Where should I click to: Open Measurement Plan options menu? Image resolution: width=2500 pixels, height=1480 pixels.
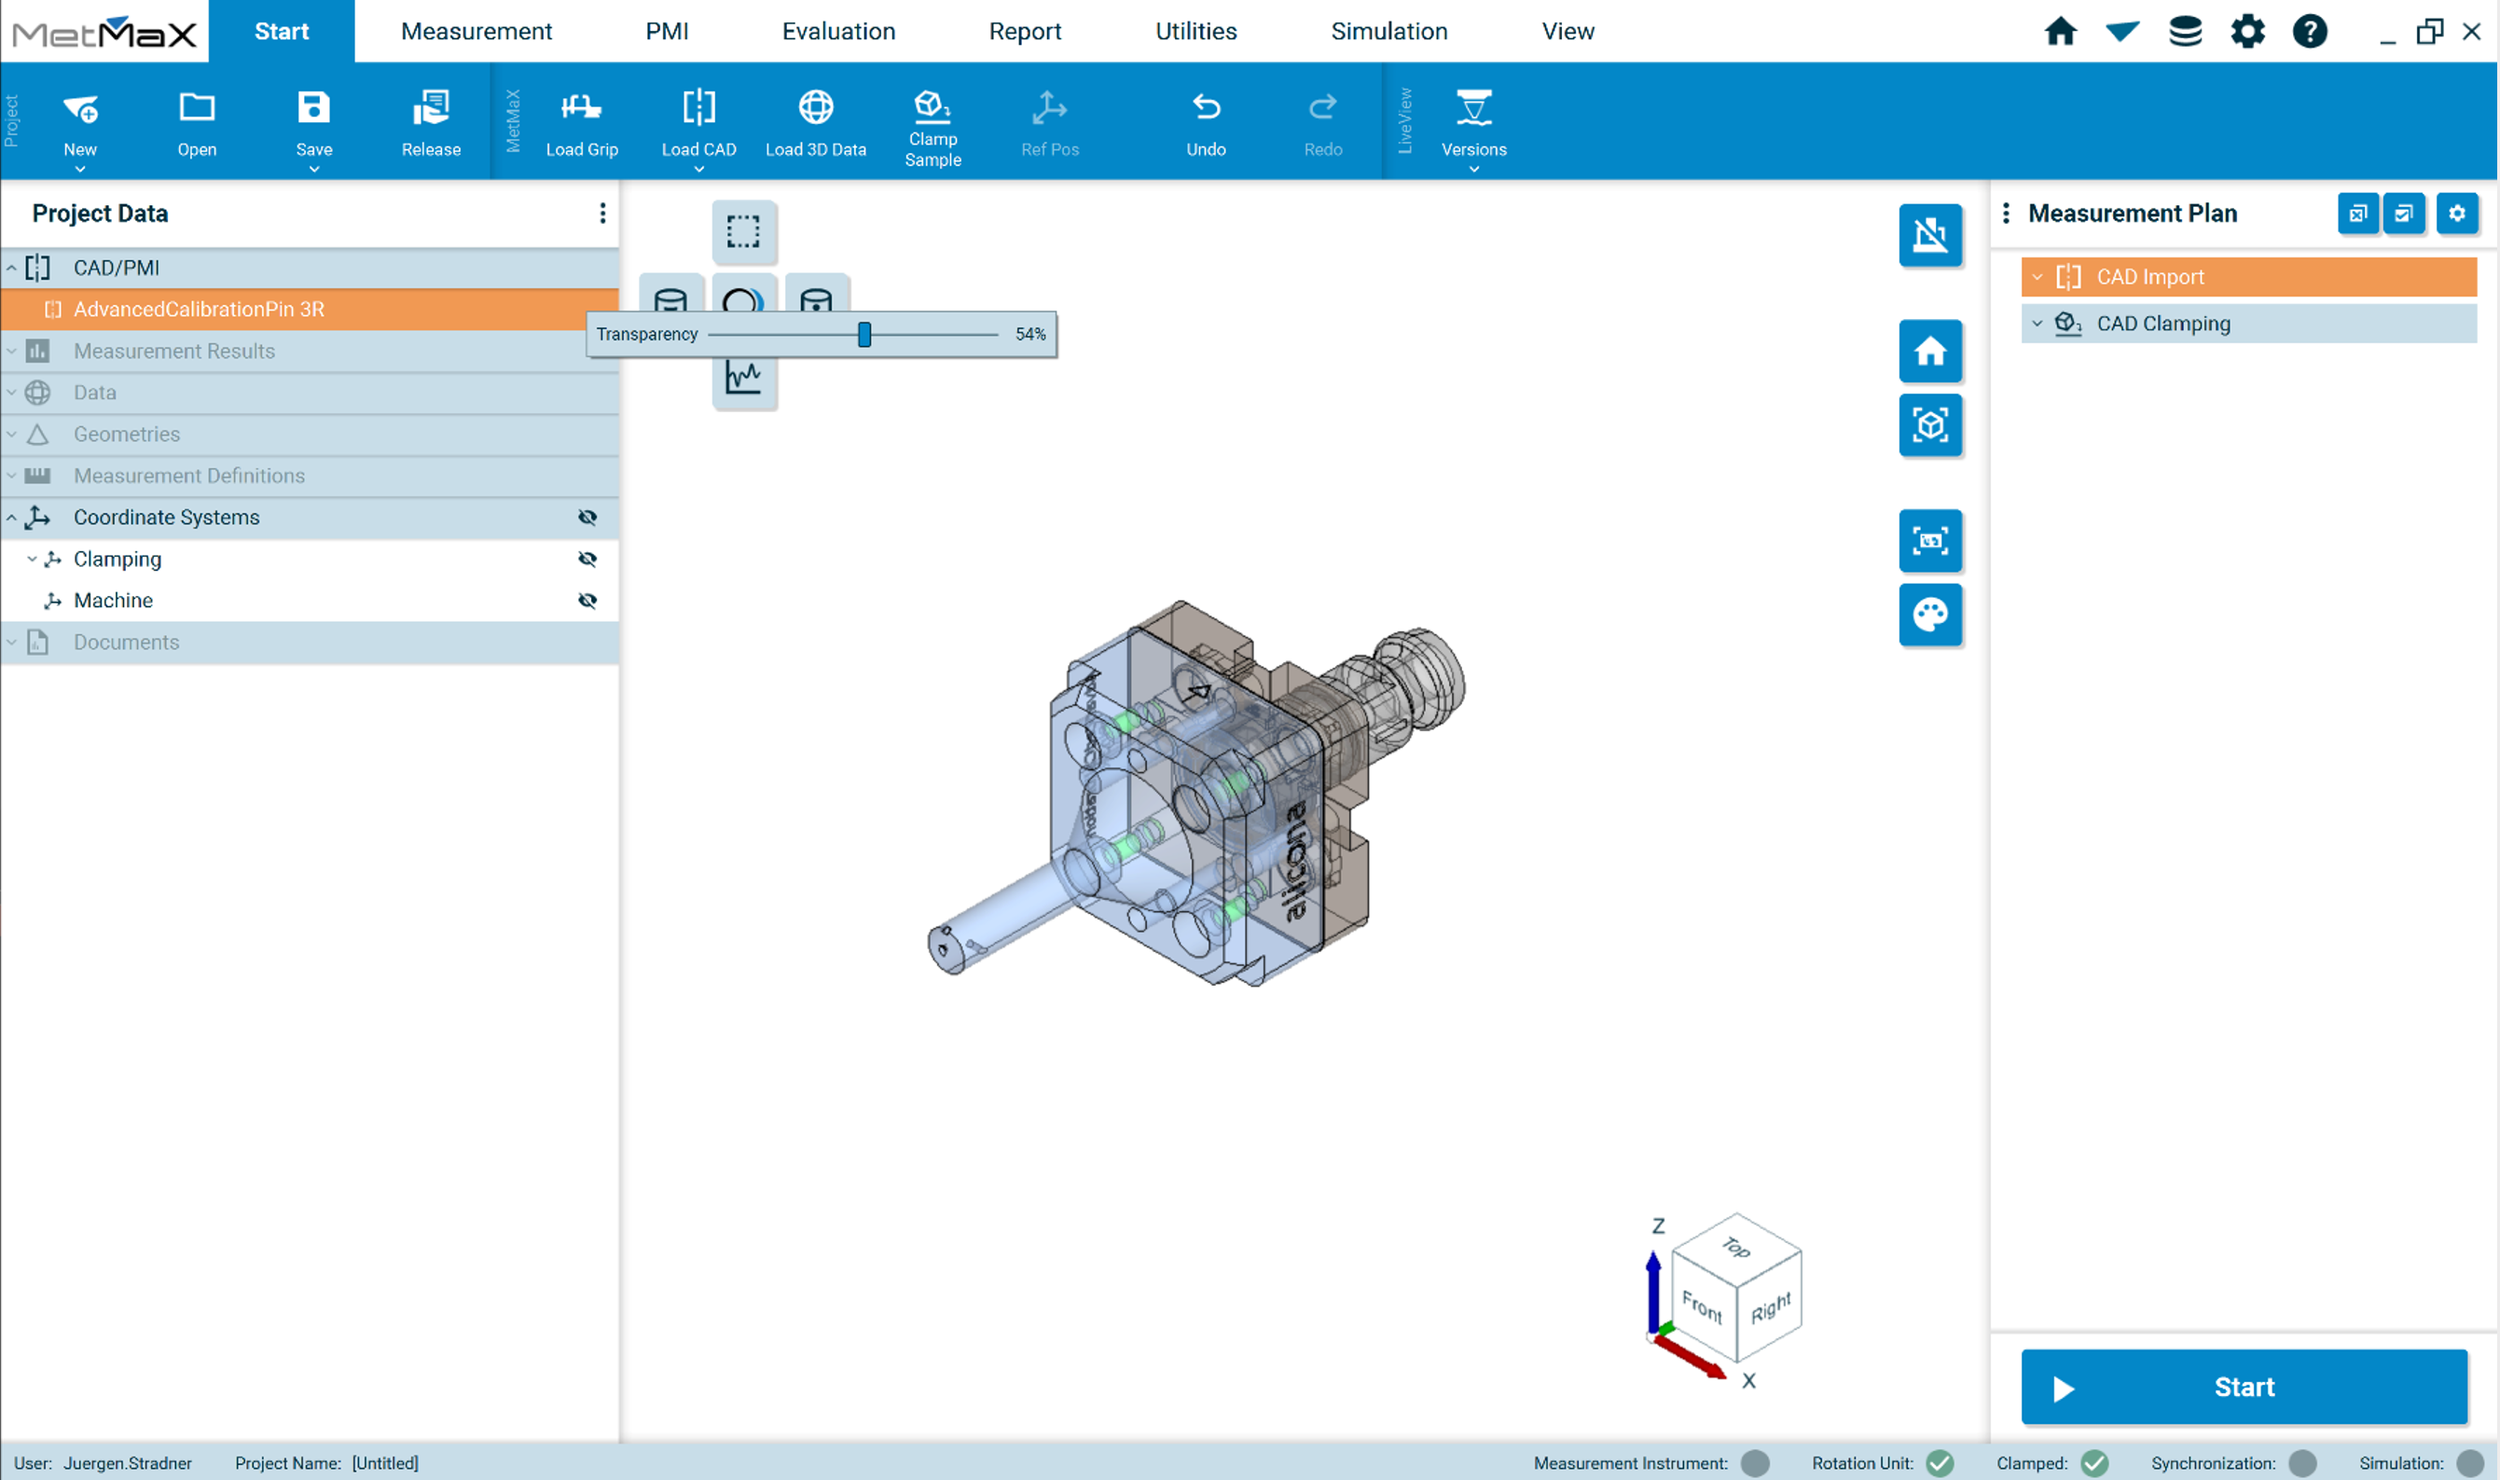tap(2006, 213)
